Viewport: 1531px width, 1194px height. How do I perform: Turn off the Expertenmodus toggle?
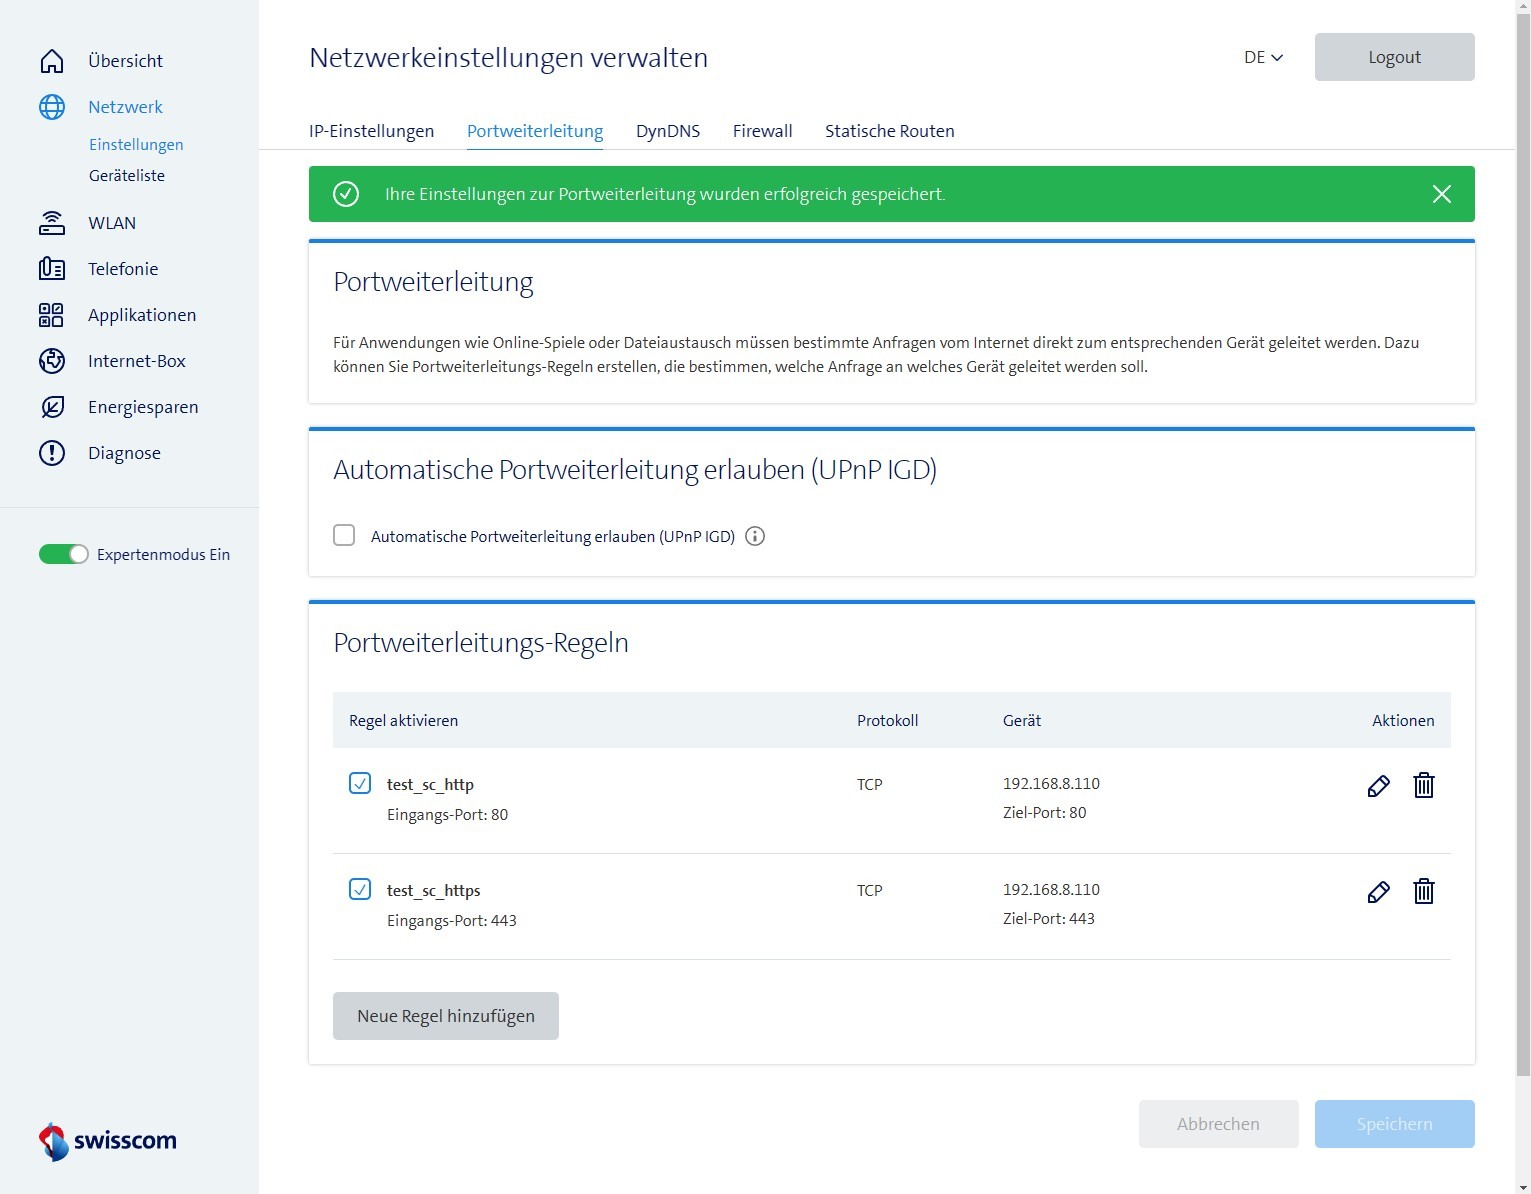click(64, 555)
